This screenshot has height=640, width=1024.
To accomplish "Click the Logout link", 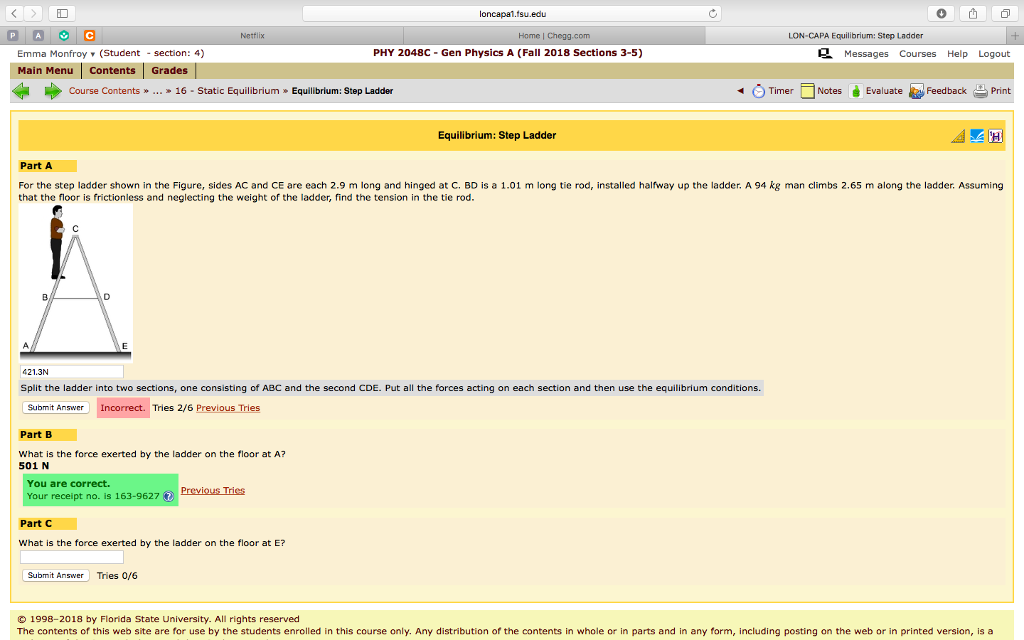I will coord(994,54).
